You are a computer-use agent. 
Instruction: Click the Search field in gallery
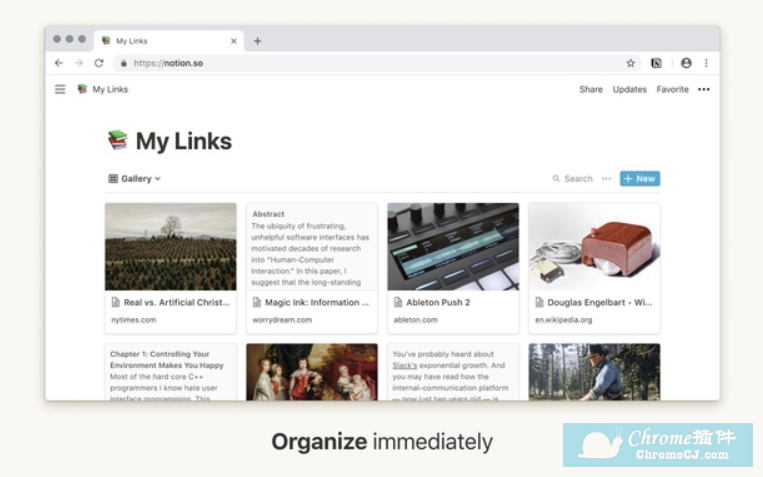coord(573,179)
